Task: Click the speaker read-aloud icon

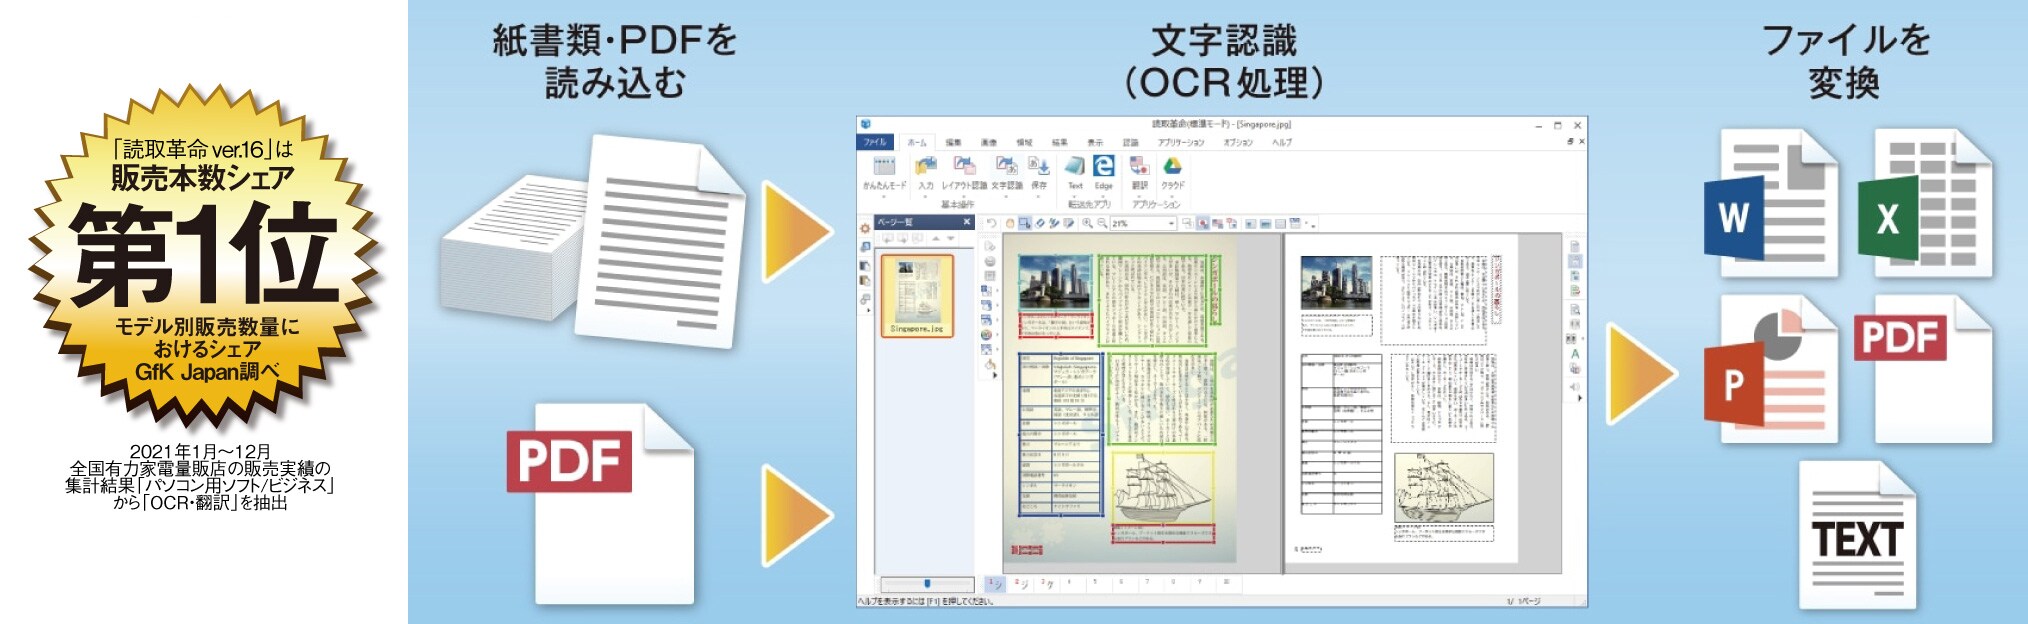Action: click(x=1575, y=386)
